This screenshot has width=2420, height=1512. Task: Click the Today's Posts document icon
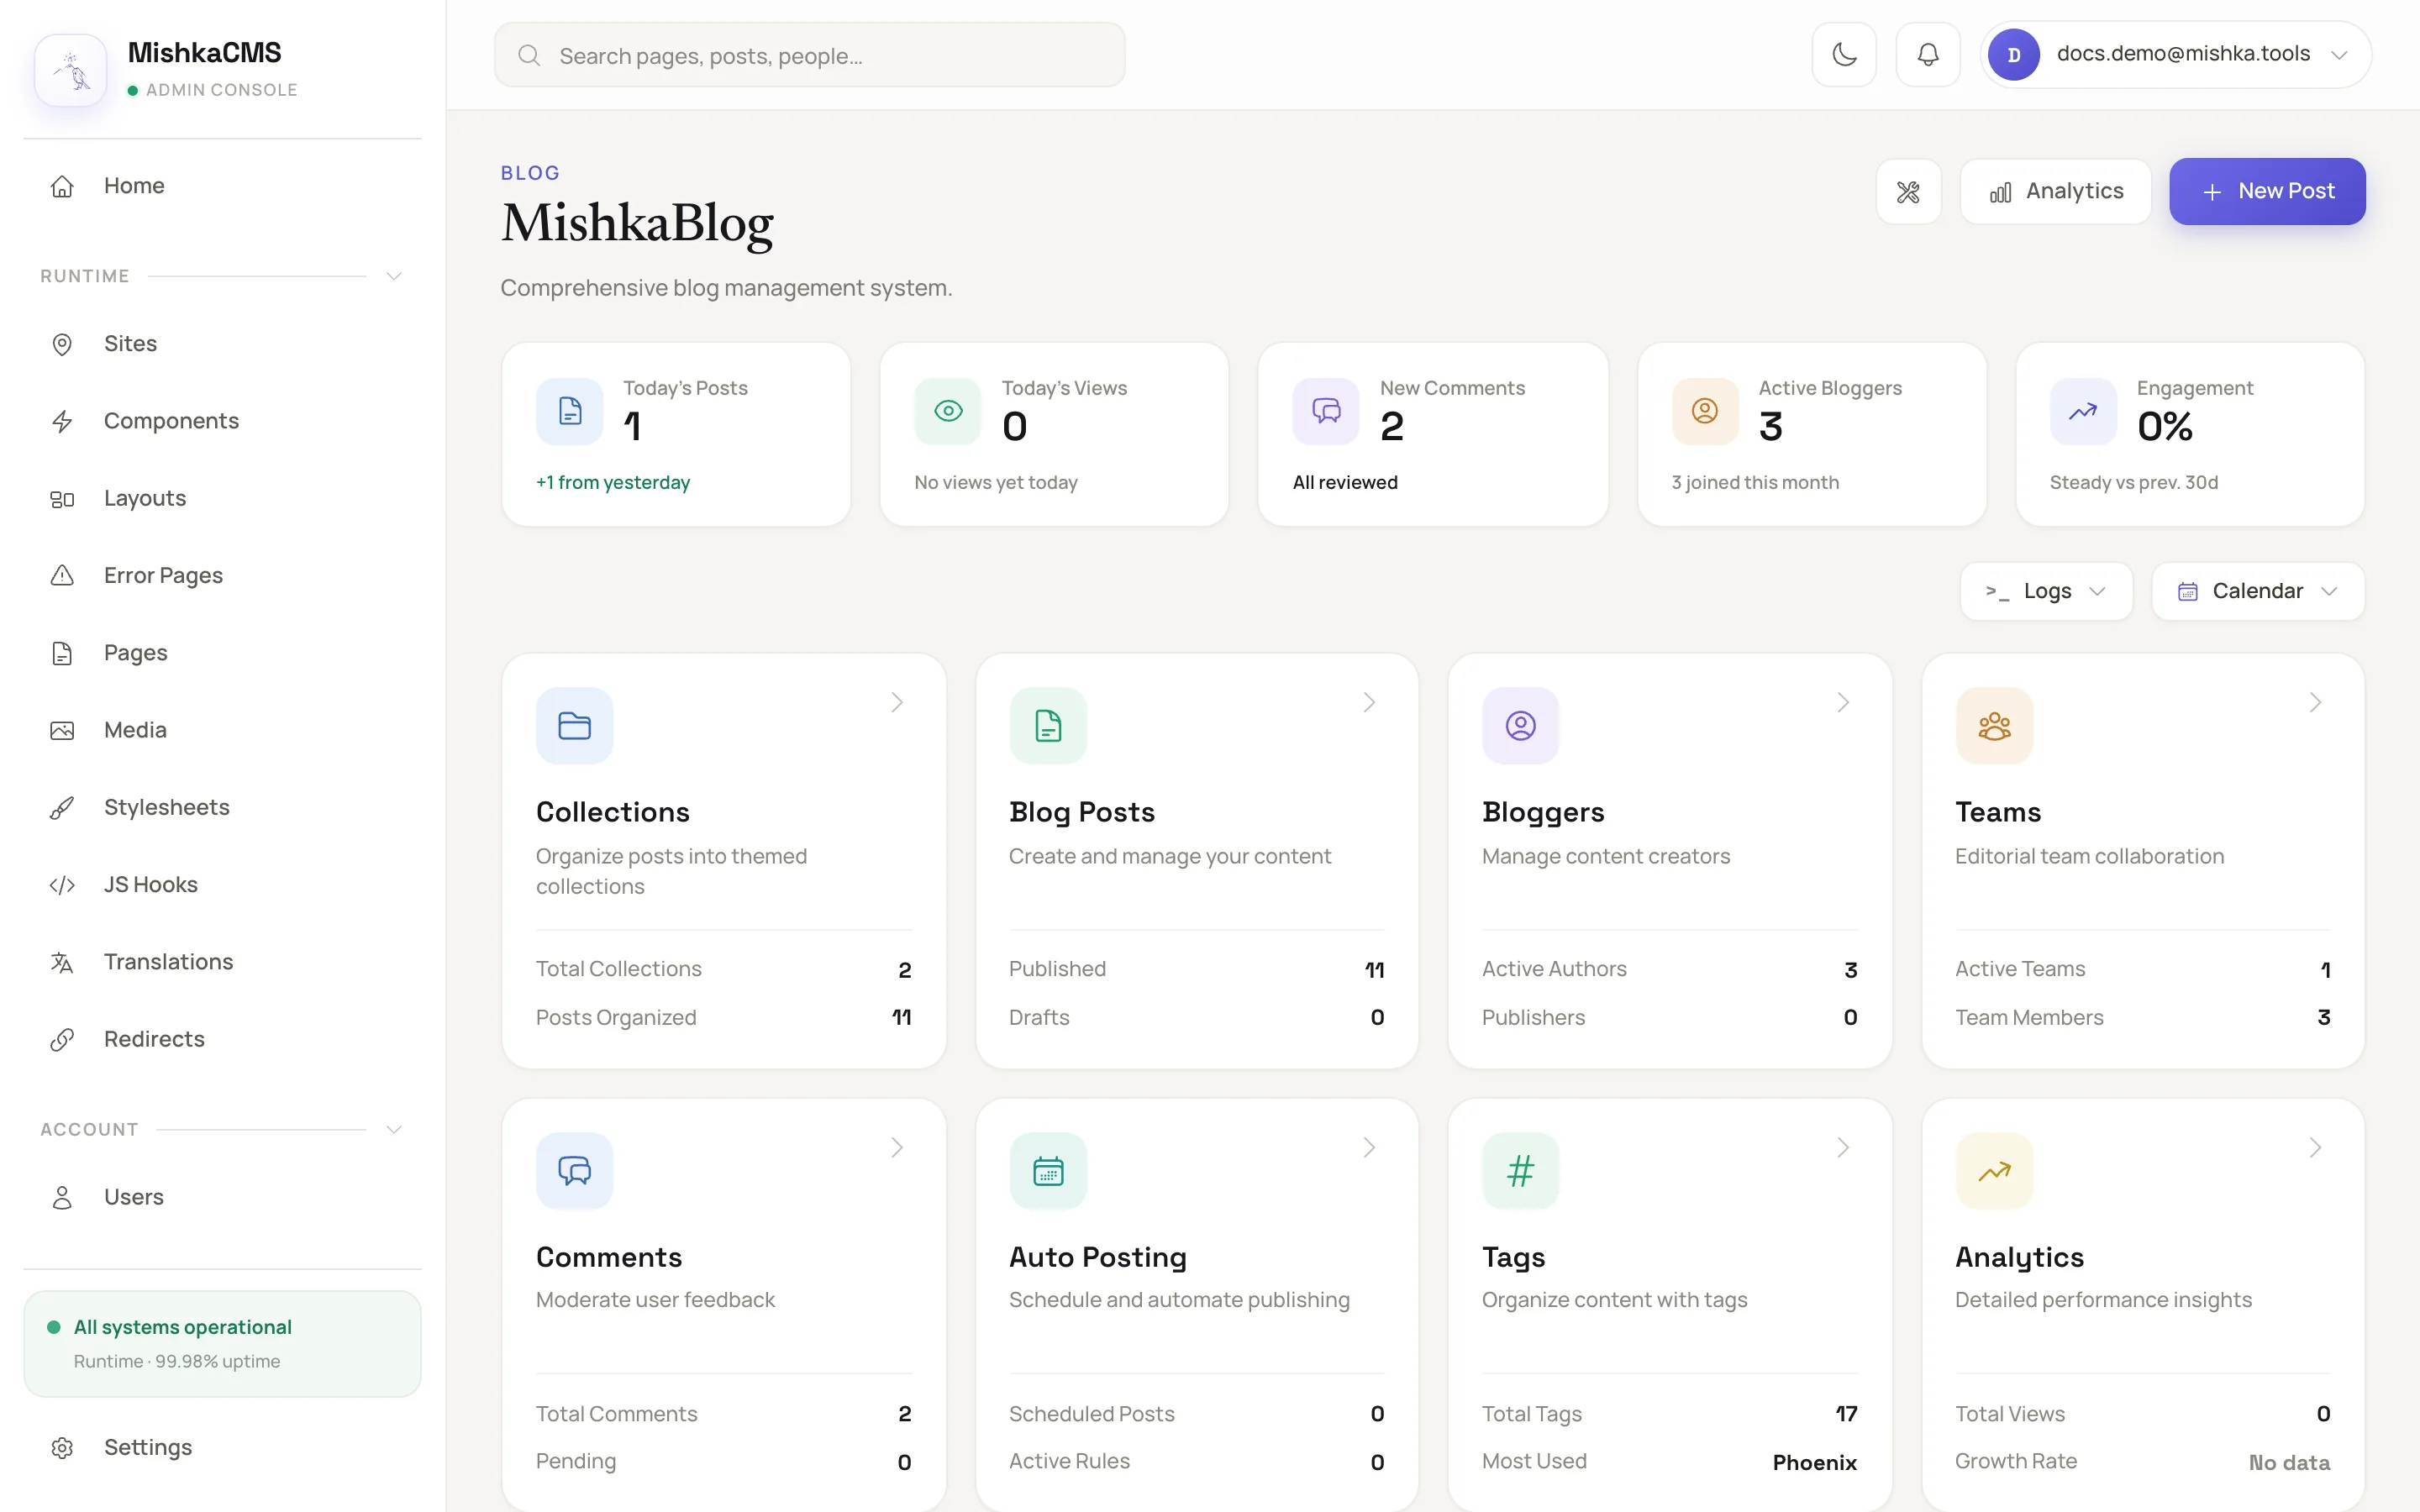pyautogui.click(x=570, y=411)
